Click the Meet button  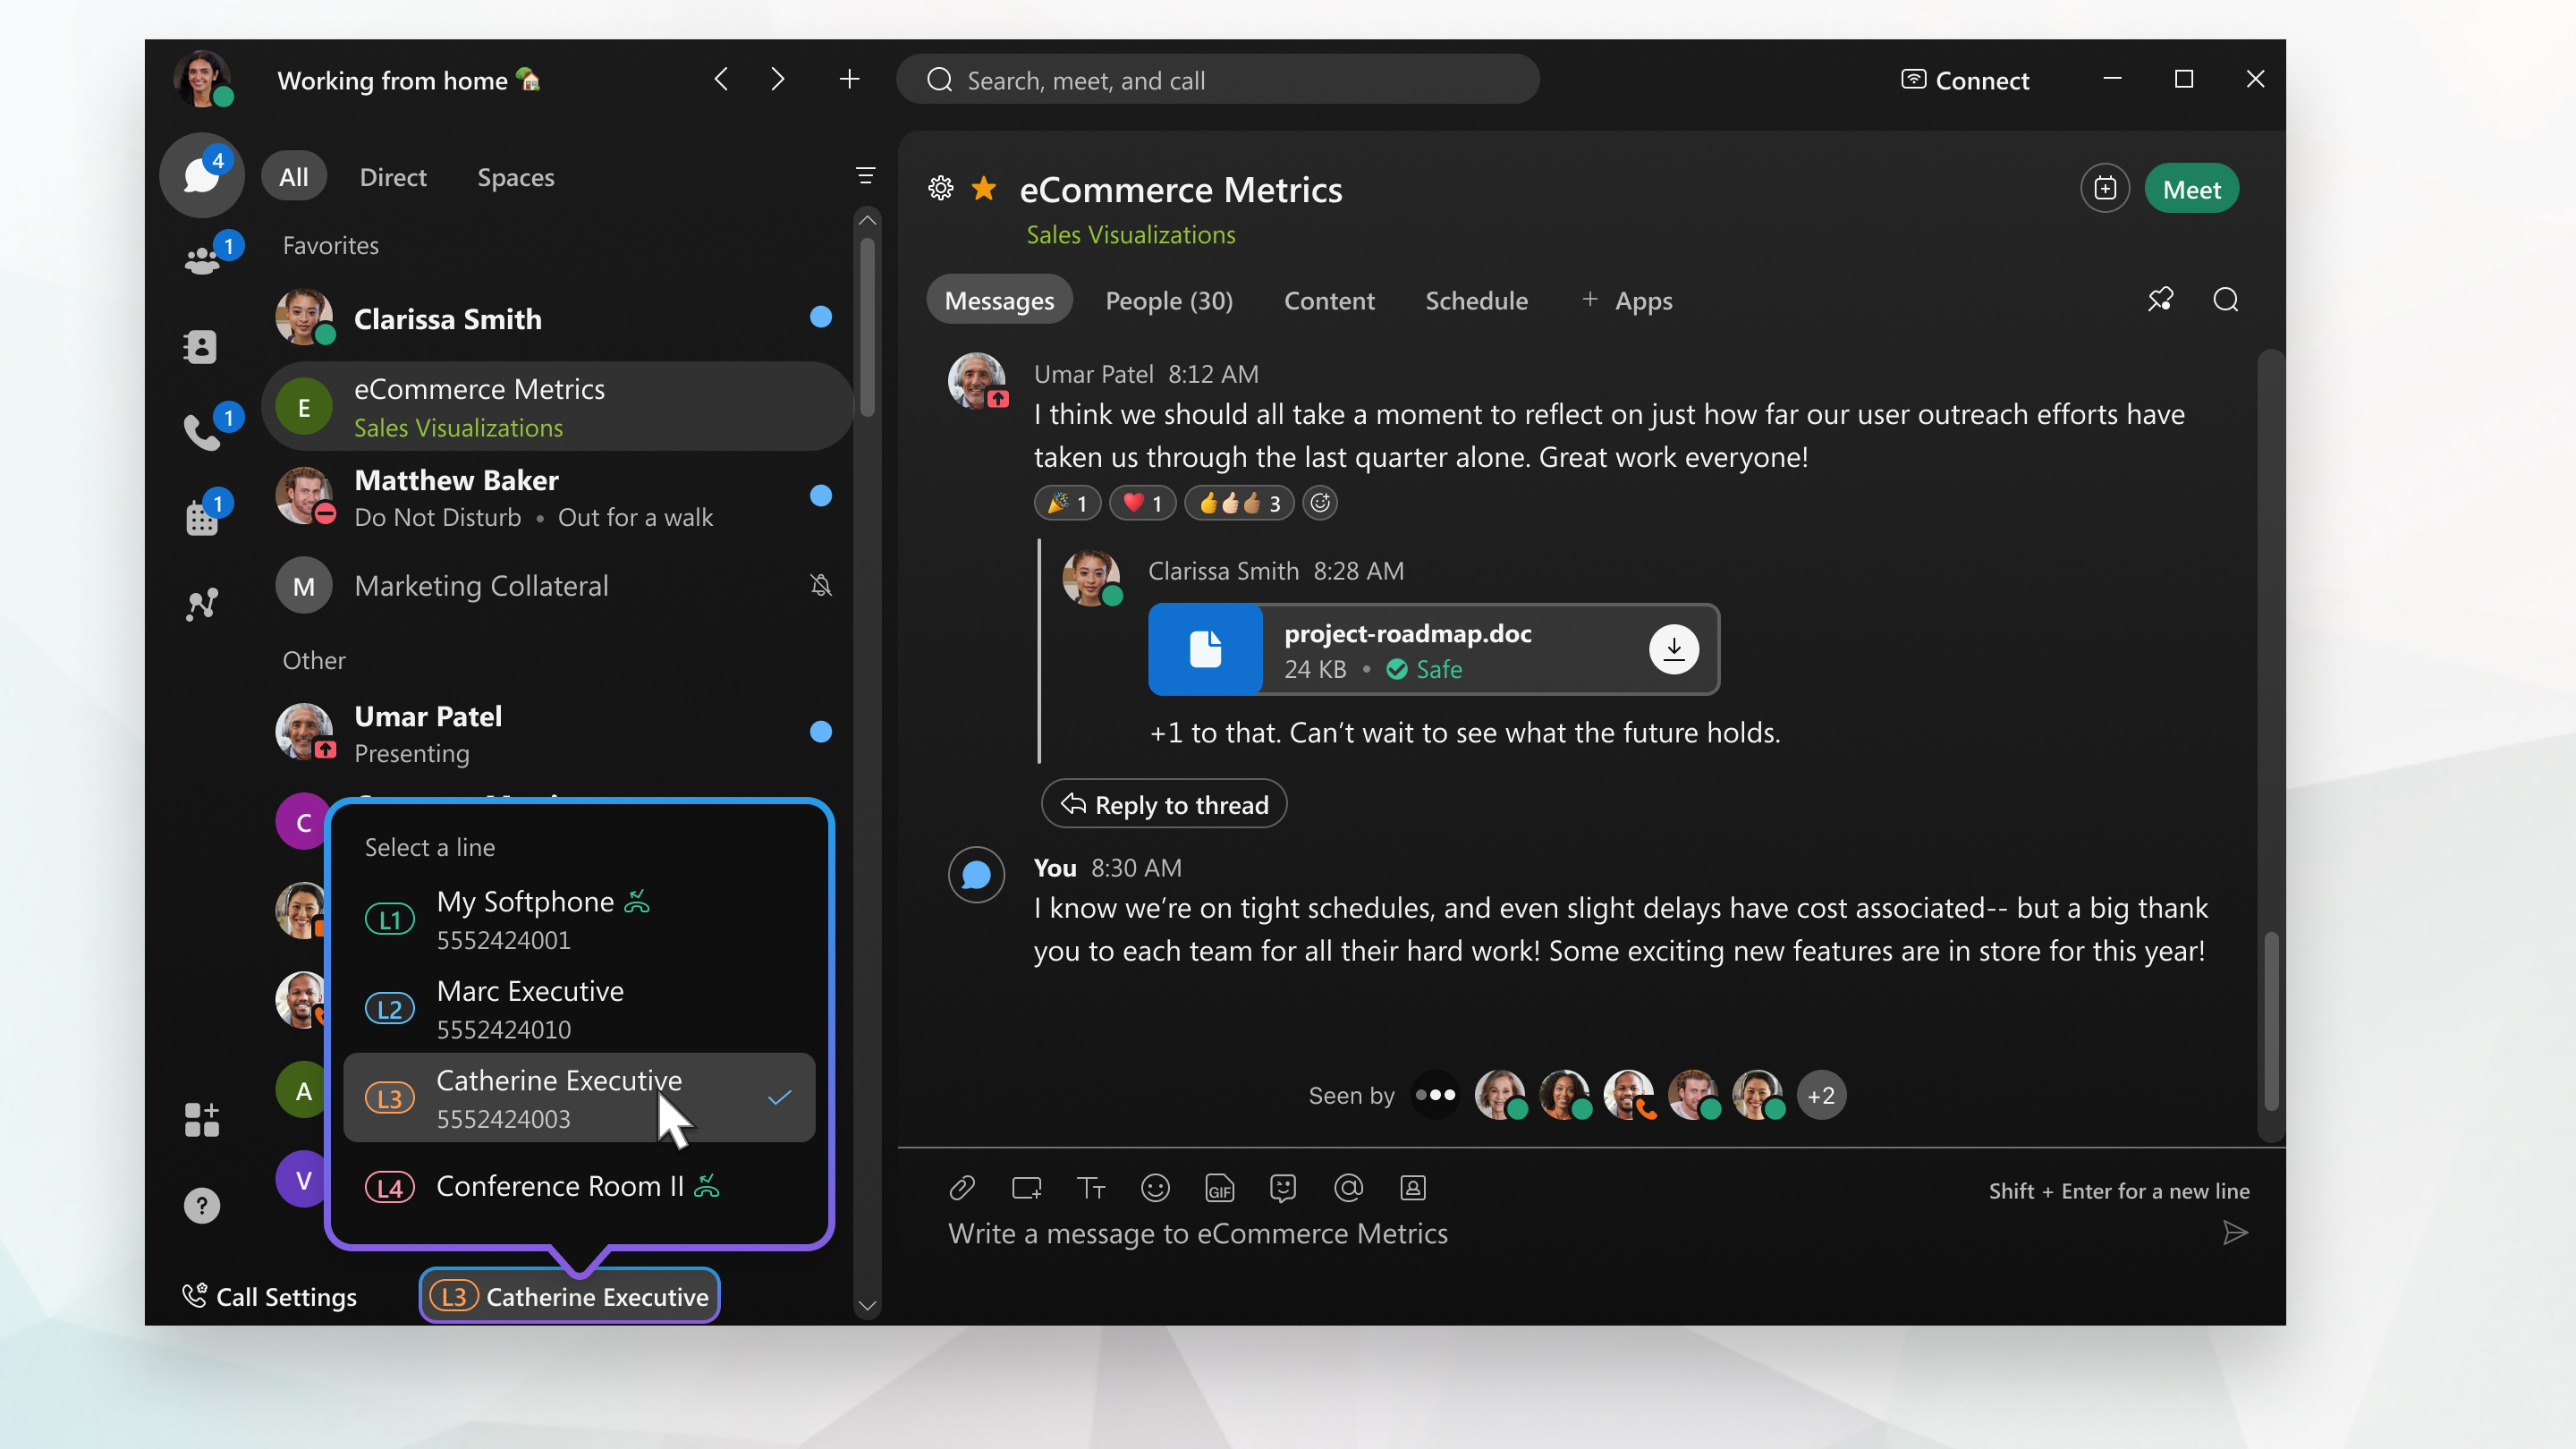tap(2190, 188)
